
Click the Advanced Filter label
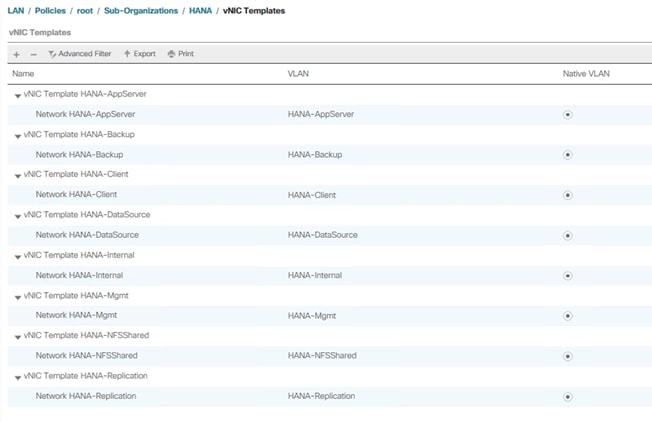[85, 54]
